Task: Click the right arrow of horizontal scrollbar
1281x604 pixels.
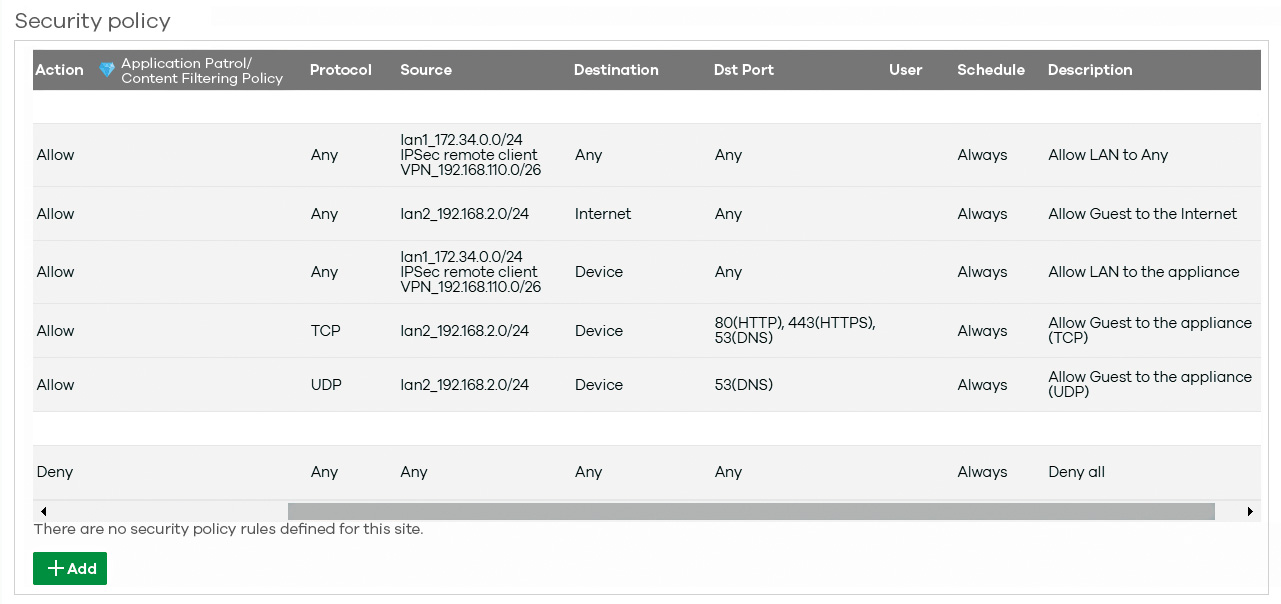Action: click(x=1250, y=511)
